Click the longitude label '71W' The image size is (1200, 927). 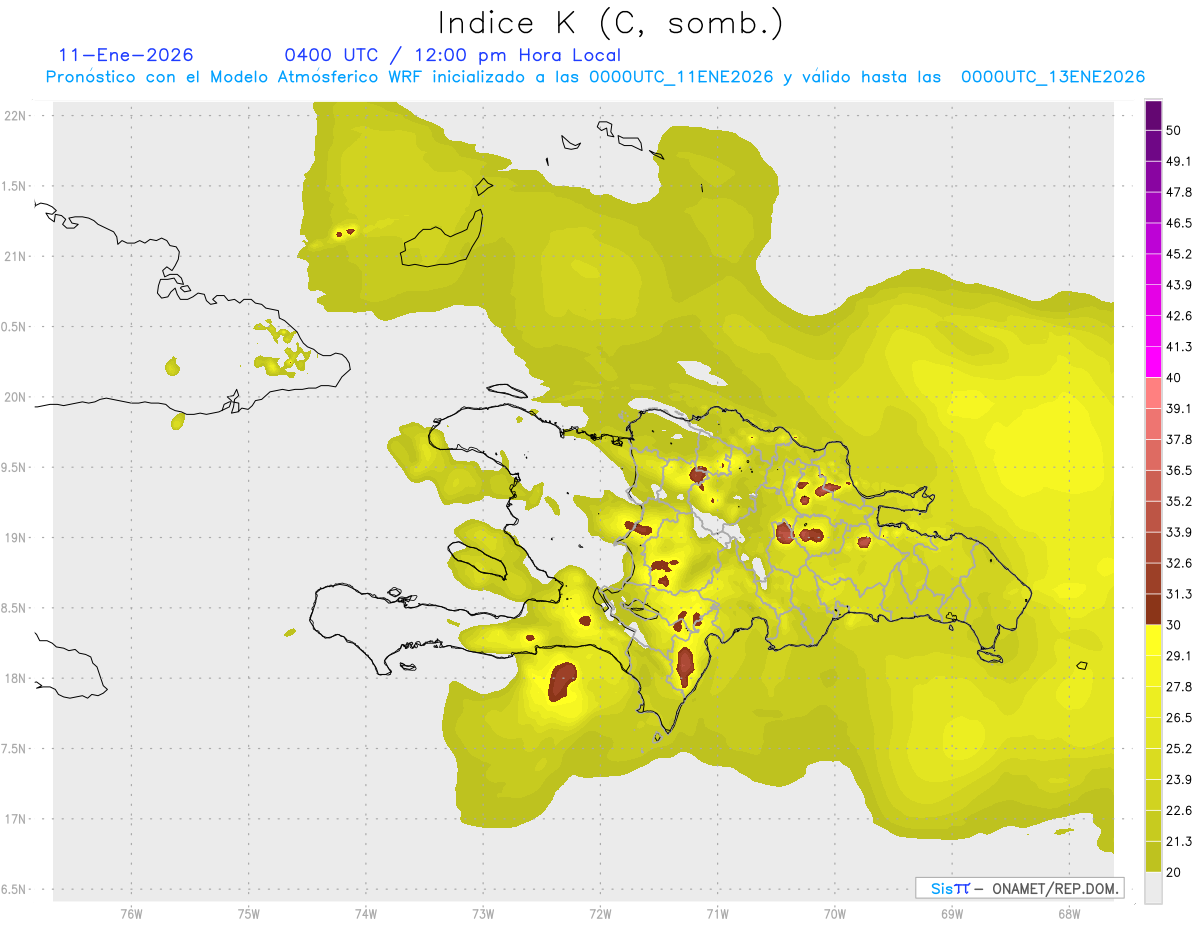[x=717, y=914]
